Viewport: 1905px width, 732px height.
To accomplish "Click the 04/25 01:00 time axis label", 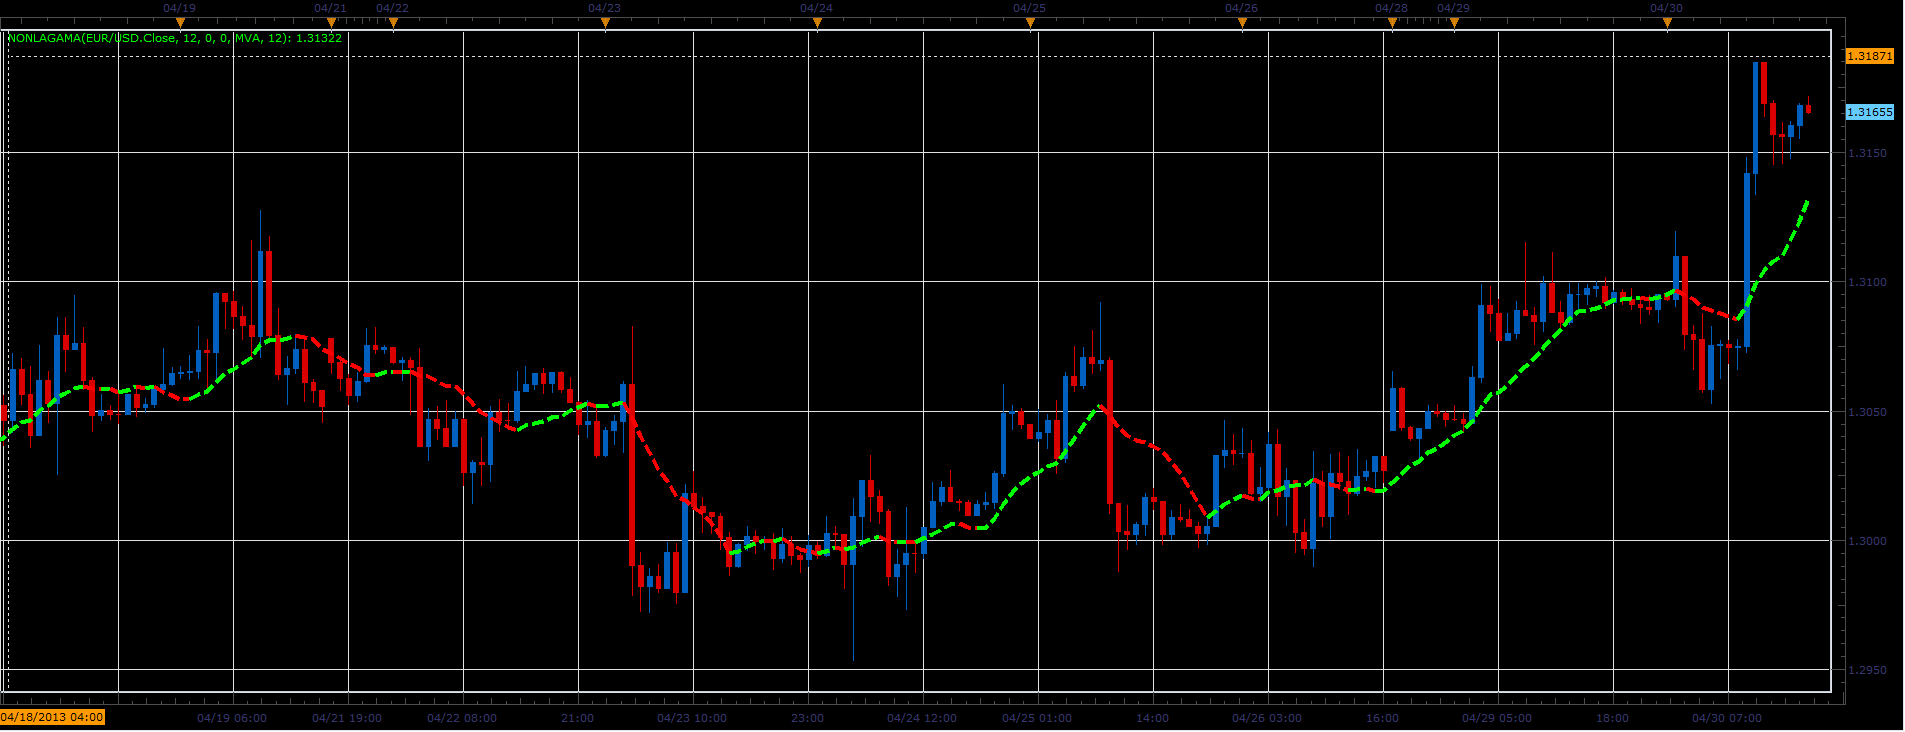I will click(x=1037, y=718).
